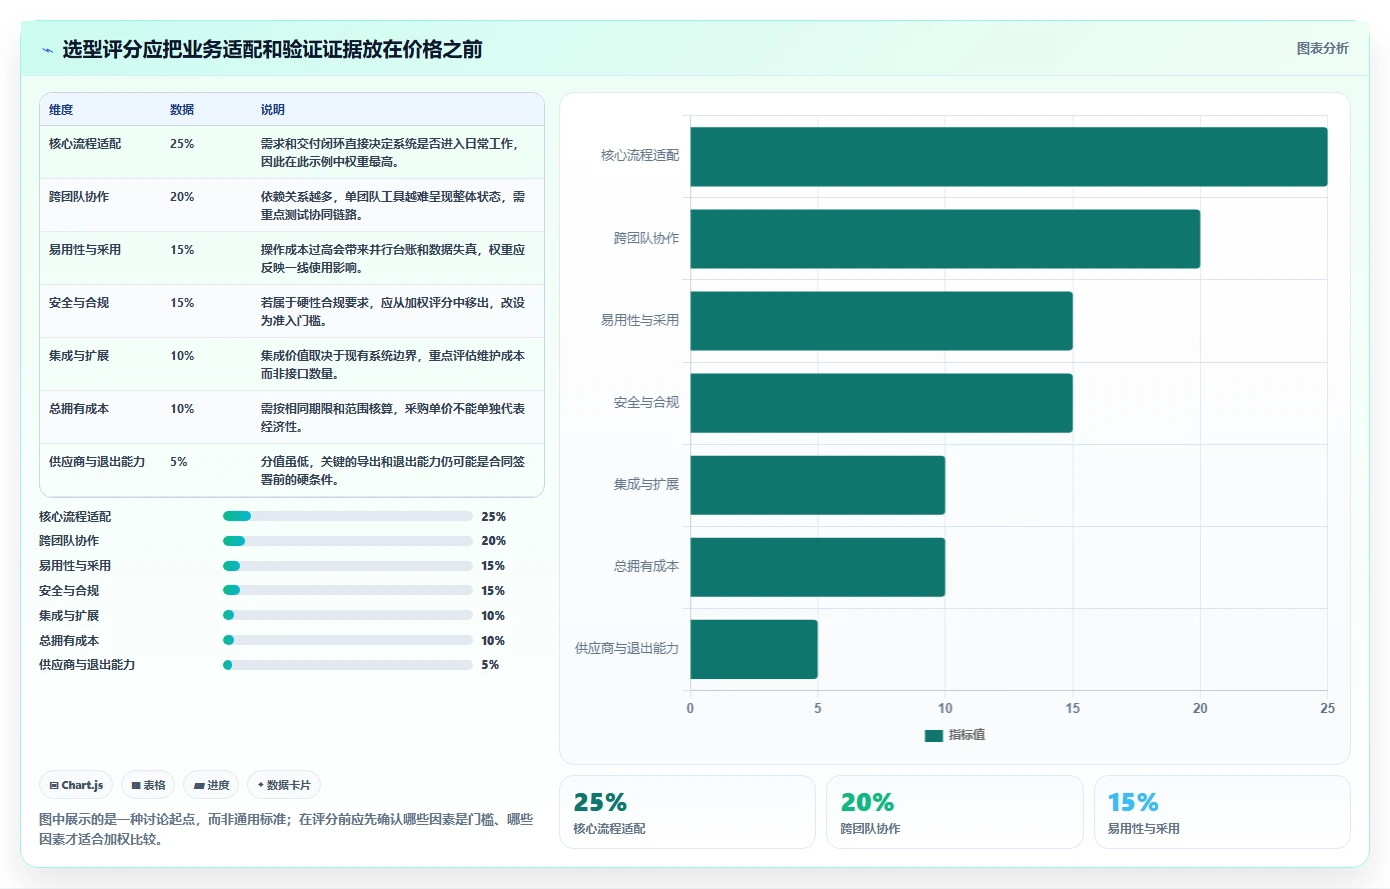Click the 核心流程适配 y-axis label in chart
The width and height of the screenshot is (1390, 889).
coord(640,156)
